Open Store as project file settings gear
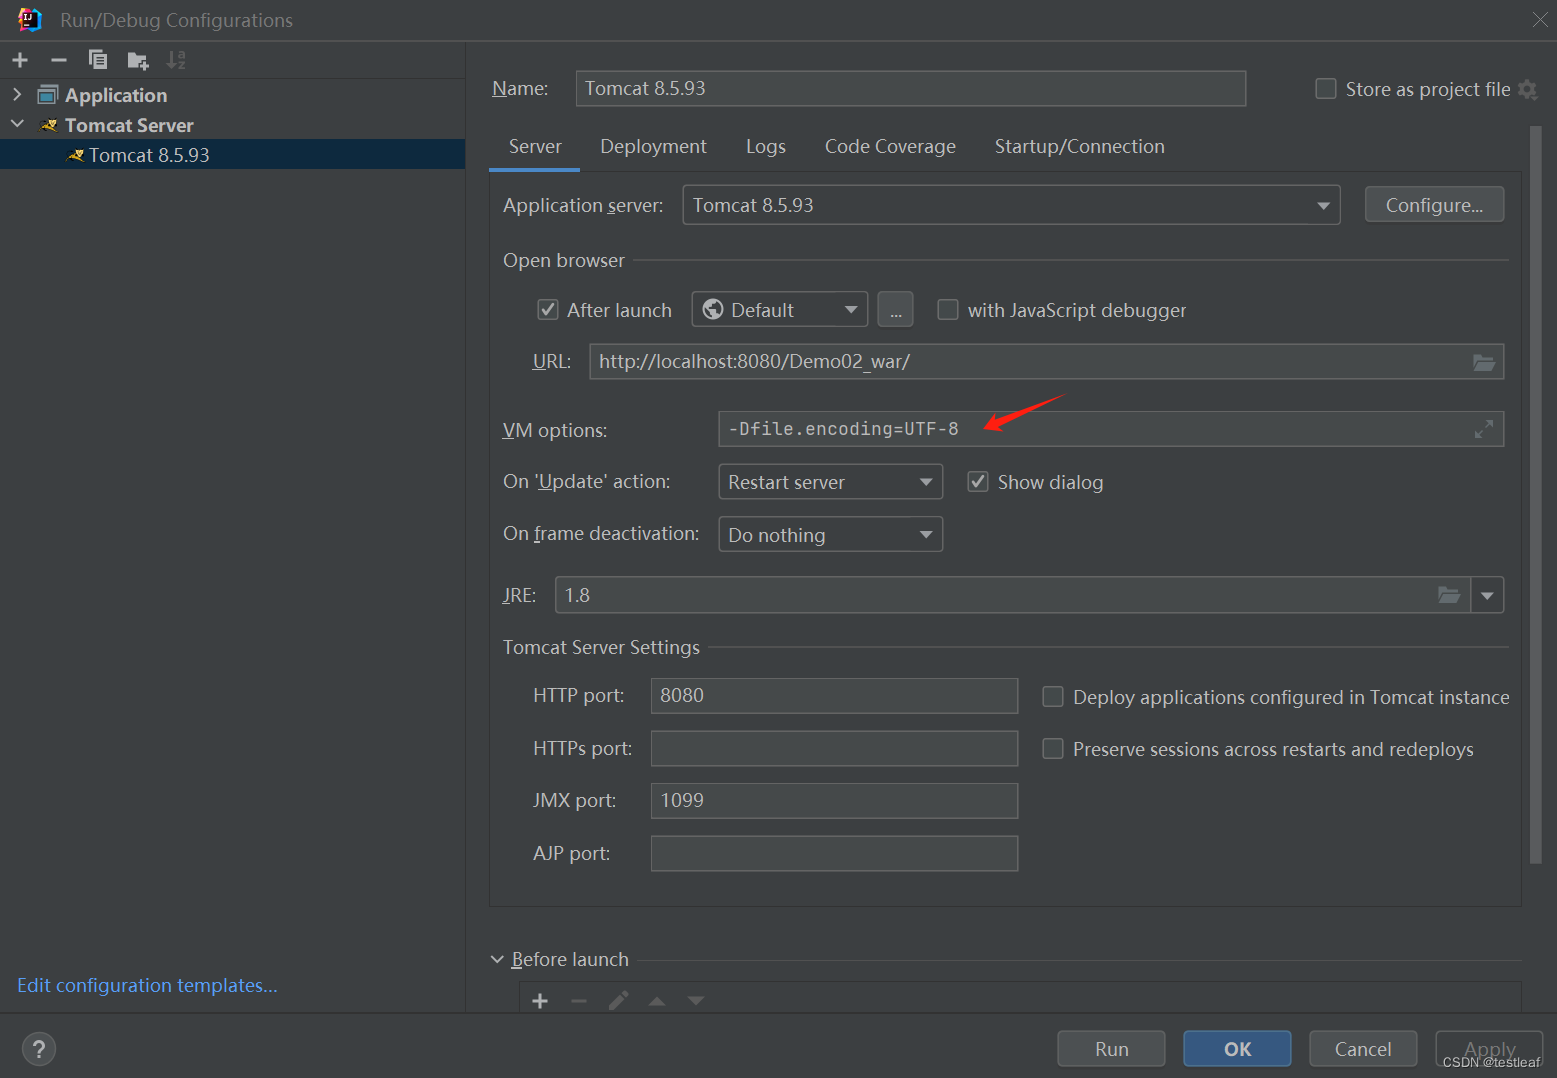This screenshot has width=1557, height=1078. pos(1527,89)
